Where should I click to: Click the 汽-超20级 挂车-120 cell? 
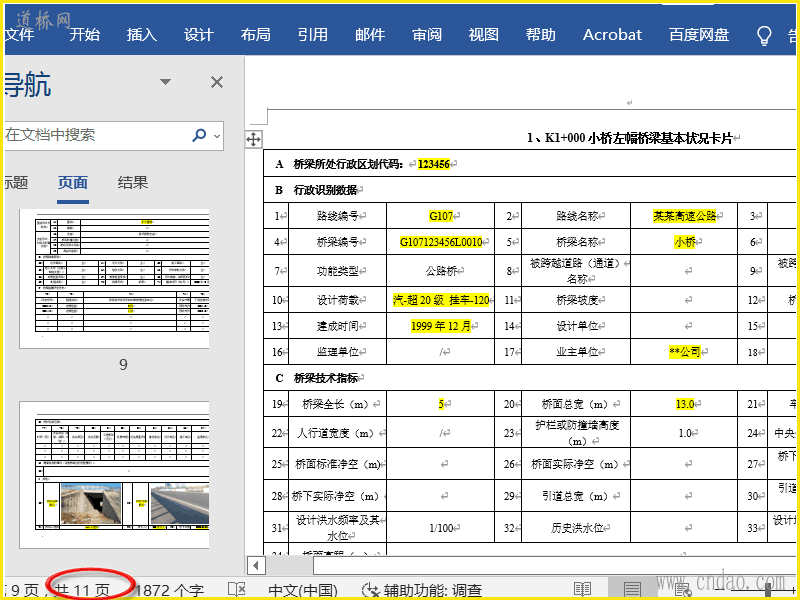[x=441, y=300]
